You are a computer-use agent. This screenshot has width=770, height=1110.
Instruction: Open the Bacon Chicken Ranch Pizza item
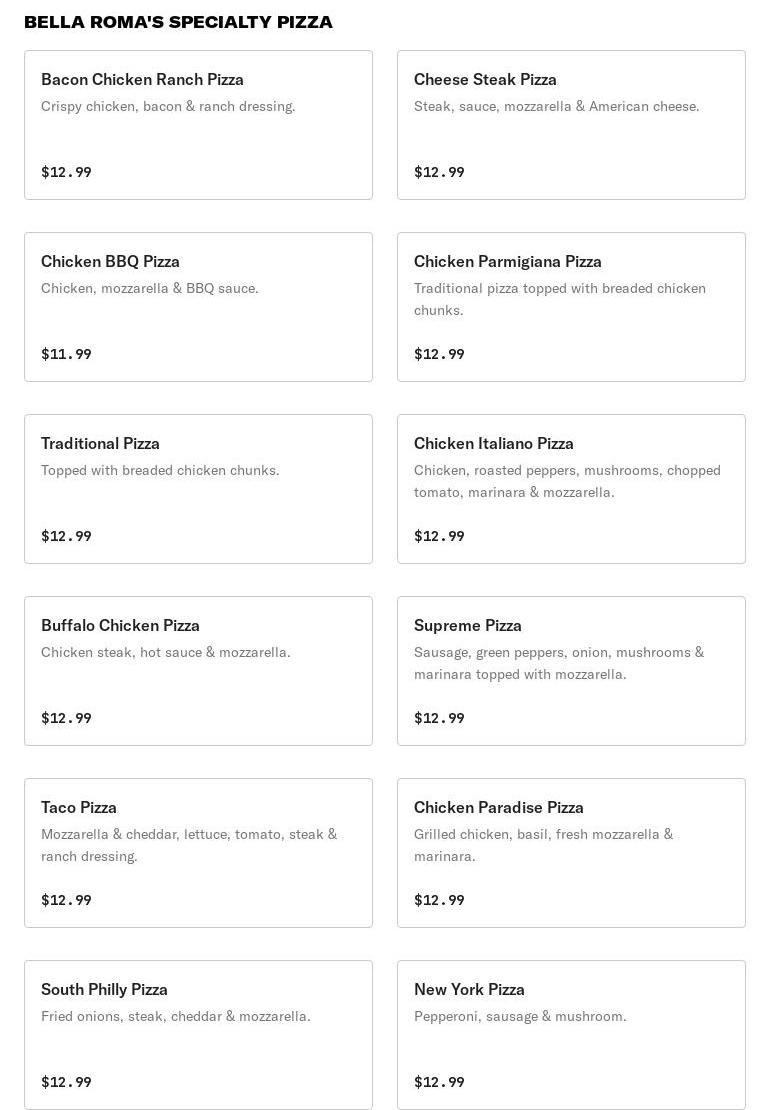198,125
